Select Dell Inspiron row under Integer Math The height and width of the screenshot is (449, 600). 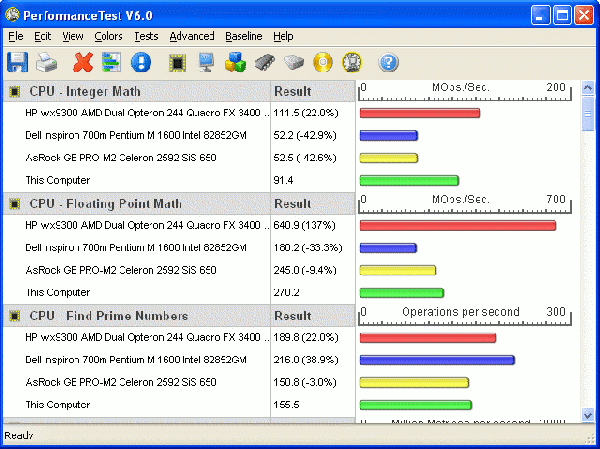pyautogui.click(x=179, y=135)
